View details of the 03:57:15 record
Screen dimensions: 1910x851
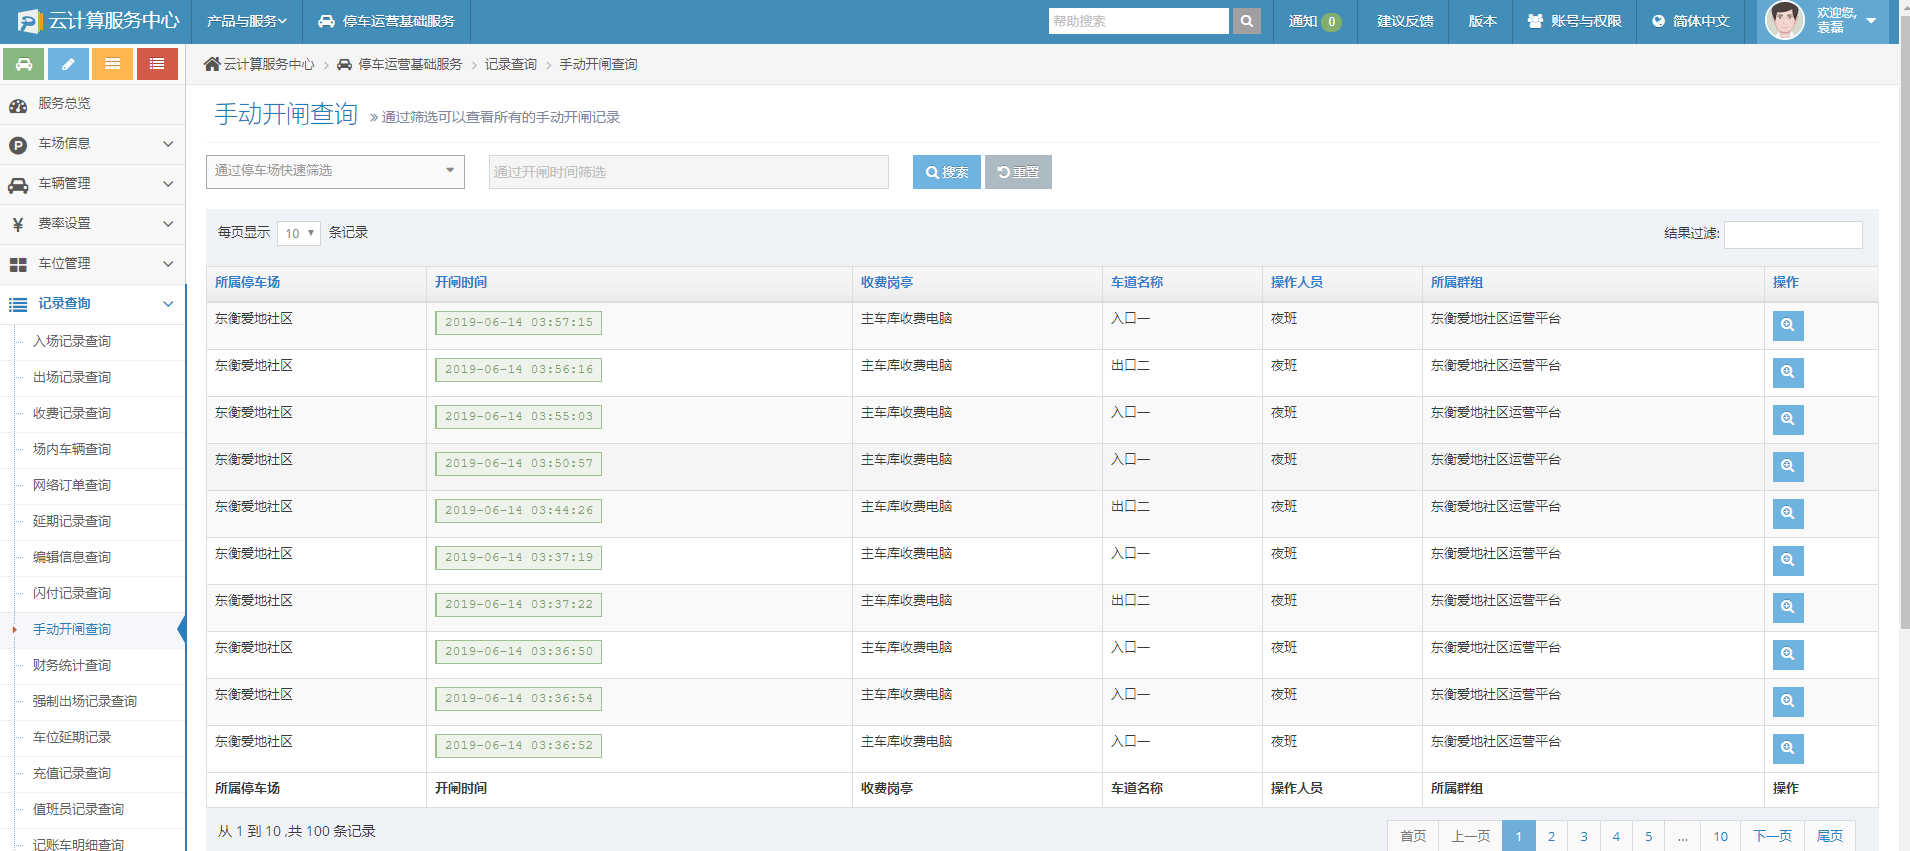tap(1787, 326)
